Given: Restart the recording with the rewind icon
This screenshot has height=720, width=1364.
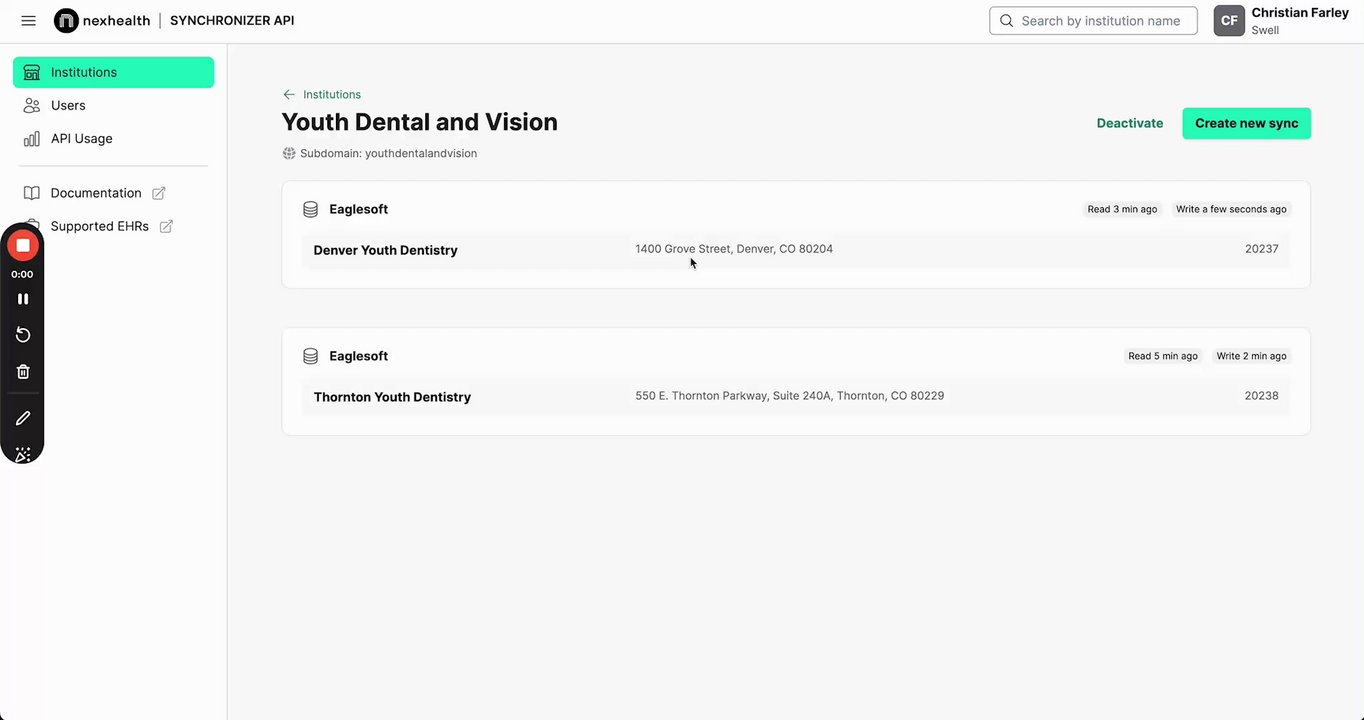Looking at the screenshot, I should pos(23,335).
